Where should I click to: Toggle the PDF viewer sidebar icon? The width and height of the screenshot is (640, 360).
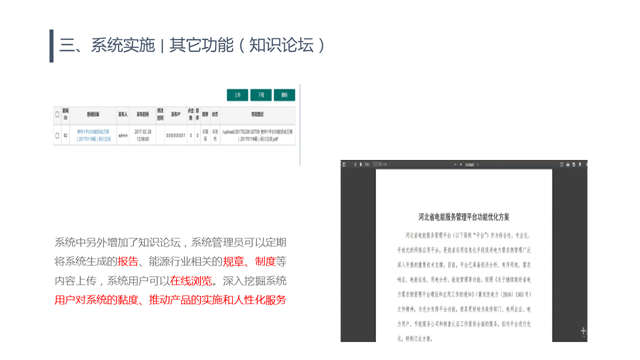(344, 164)
